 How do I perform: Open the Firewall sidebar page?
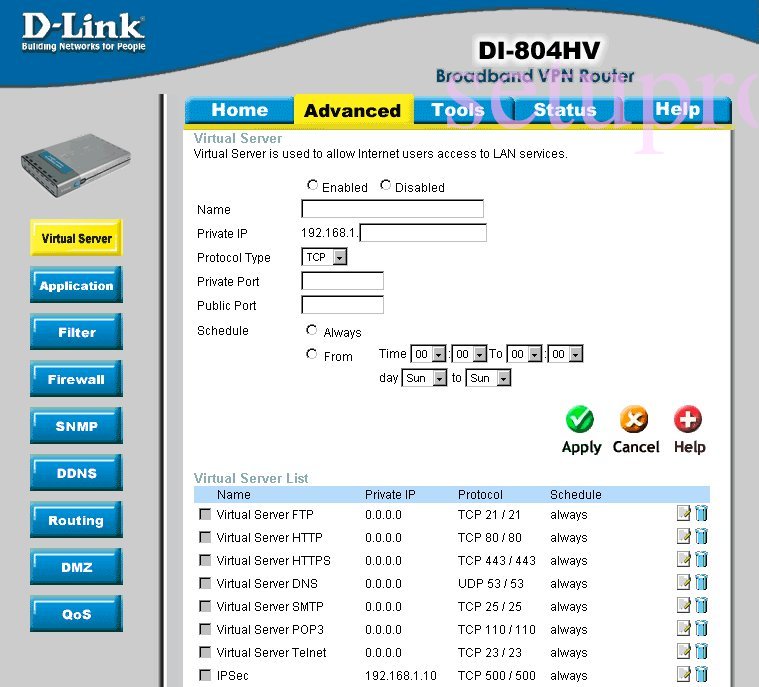click(76, 379)
